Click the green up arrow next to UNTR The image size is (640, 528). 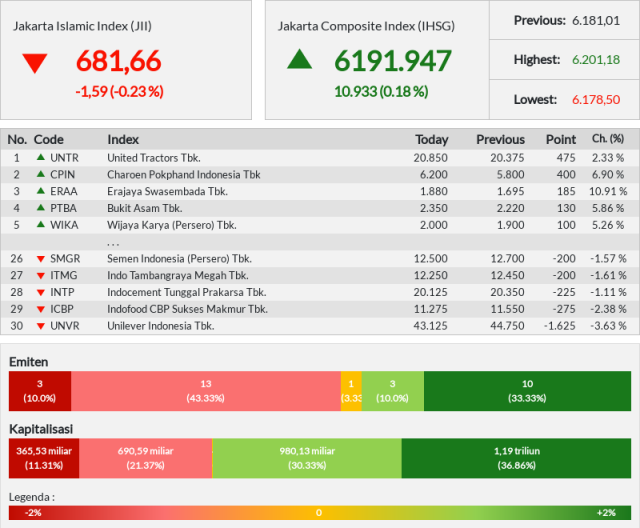click(41, 157)
